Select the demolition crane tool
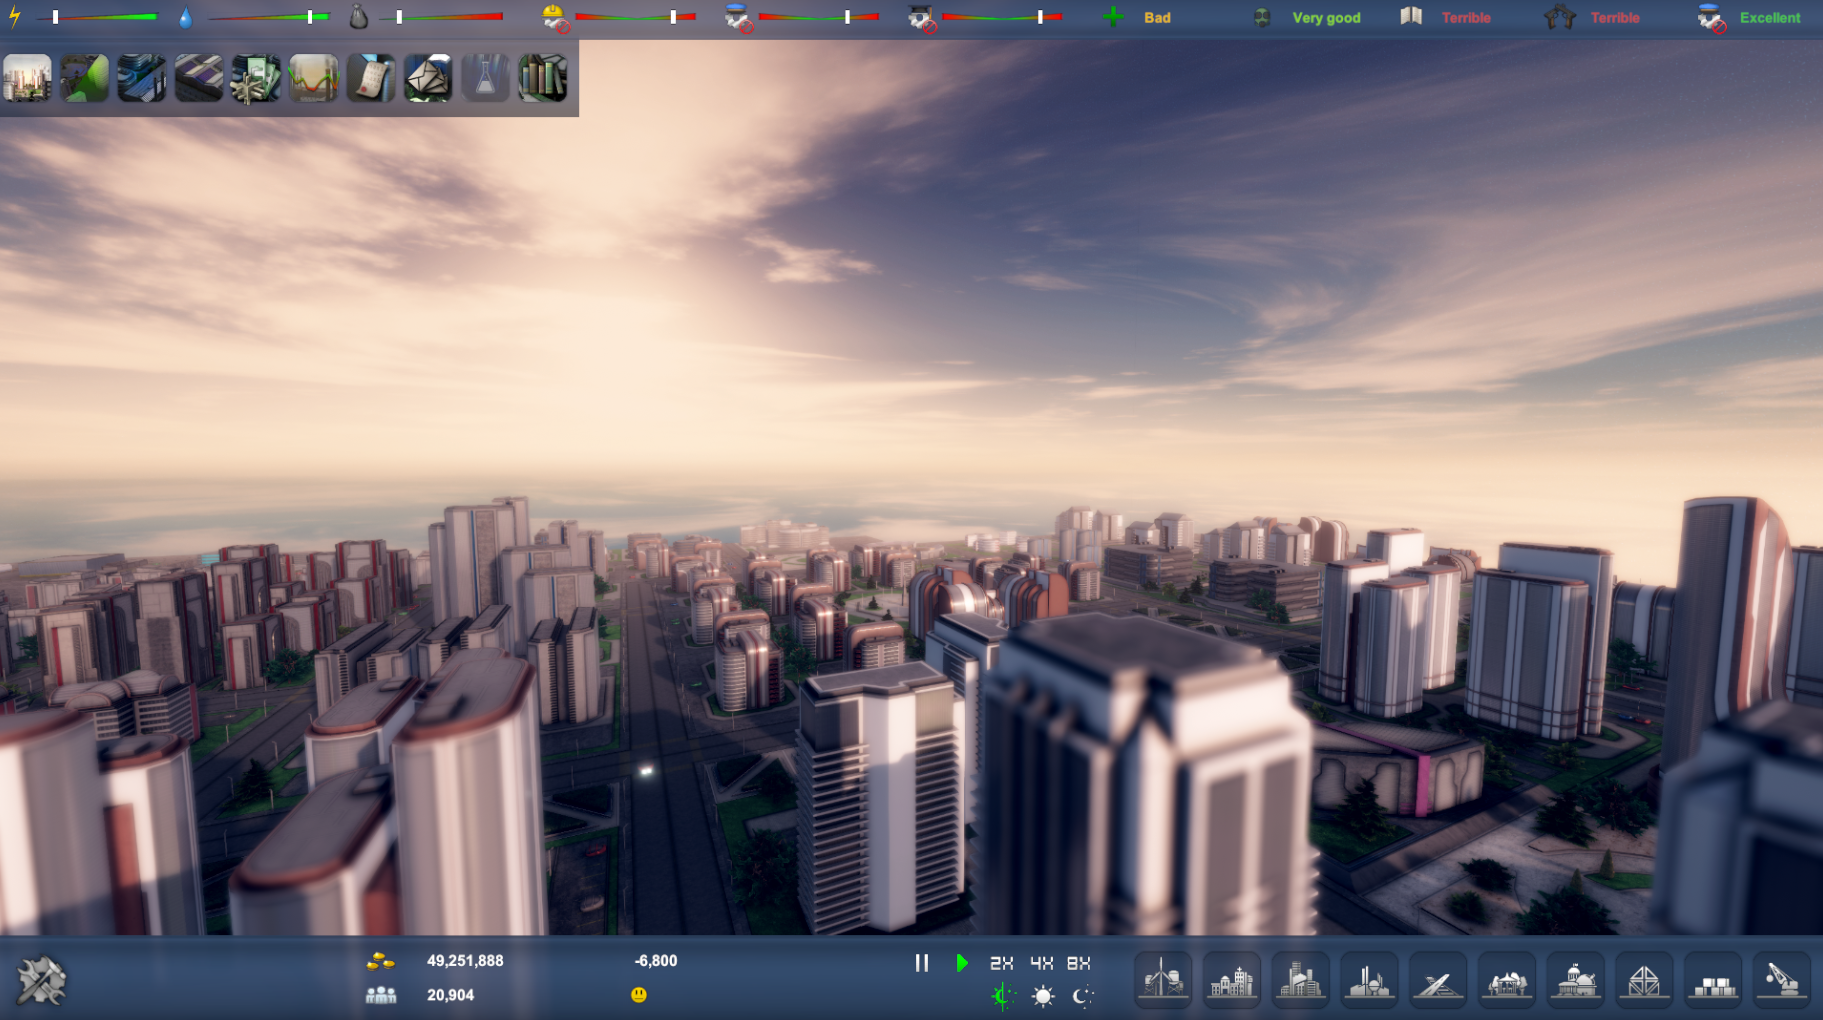Viewport: 1823px width, 1020px height. tap(1782, 980)
